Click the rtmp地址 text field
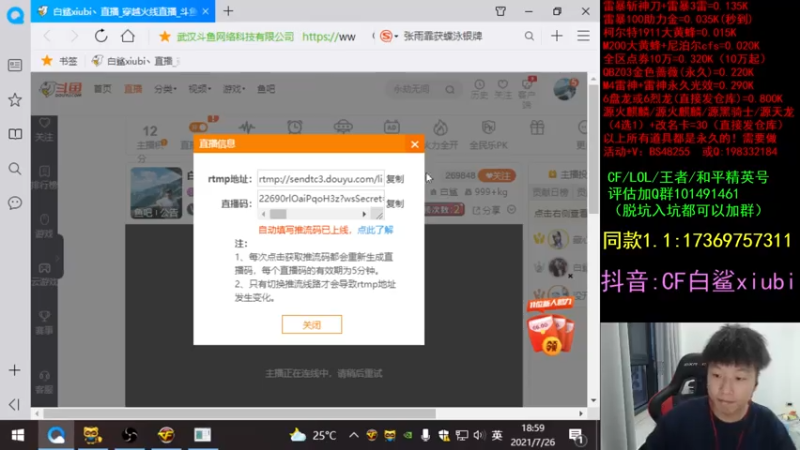This screenshot has width=800, height=450. coord(320,179)
